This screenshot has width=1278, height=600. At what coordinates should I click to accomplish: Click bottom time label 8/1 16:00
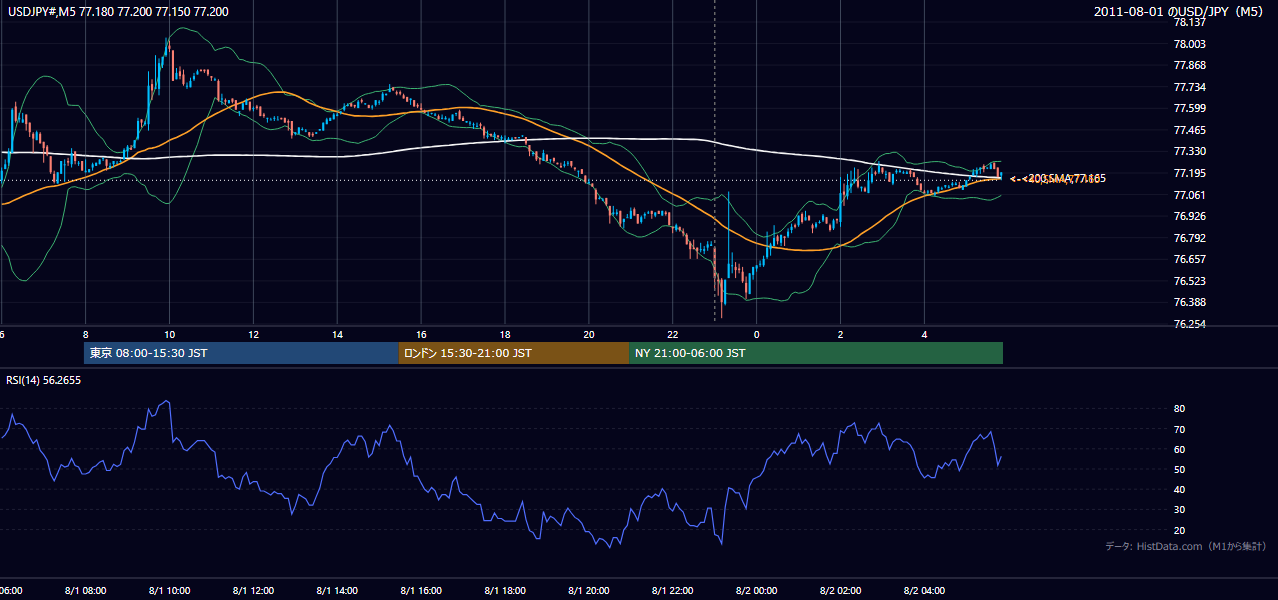click(421, 591)
